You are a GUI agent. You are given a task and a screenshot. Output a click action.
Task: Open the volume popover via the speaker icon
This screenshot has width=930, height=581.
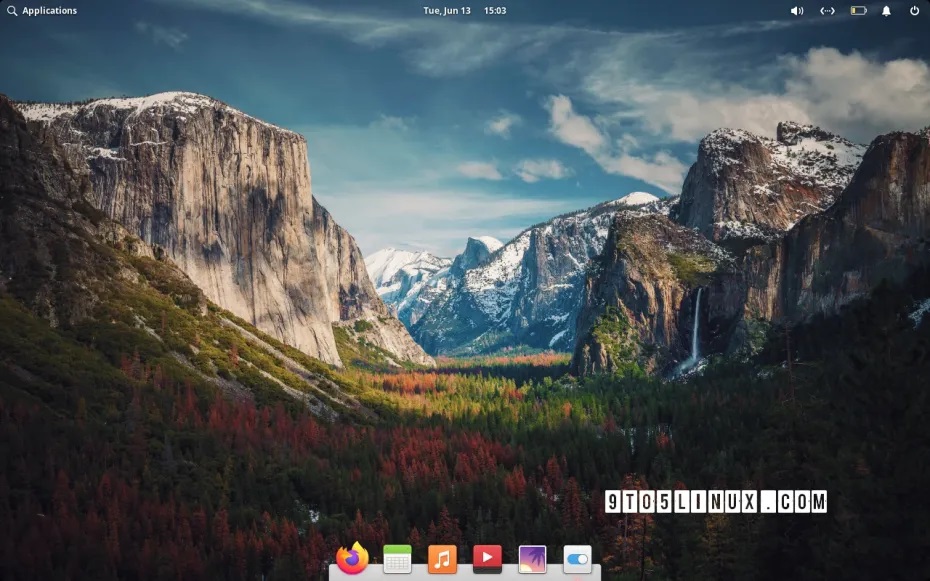(x=797, y=11)
